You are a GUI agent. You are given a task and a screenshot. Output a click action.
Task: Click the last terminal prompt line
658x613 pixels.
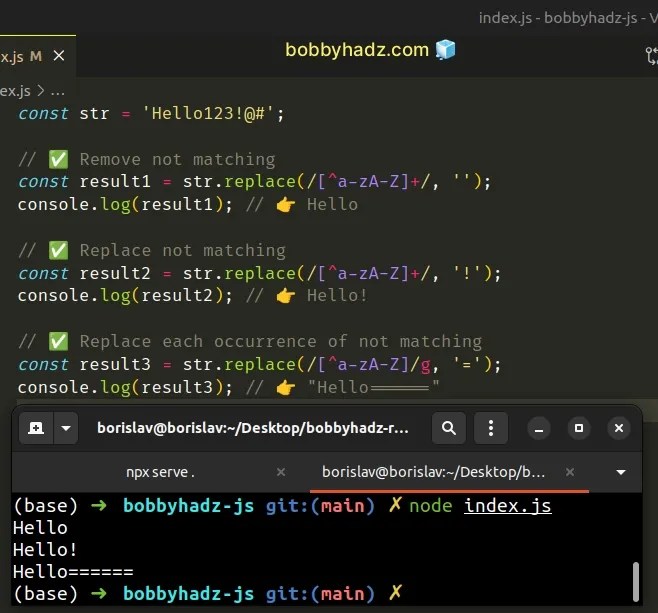coord(208,593)
